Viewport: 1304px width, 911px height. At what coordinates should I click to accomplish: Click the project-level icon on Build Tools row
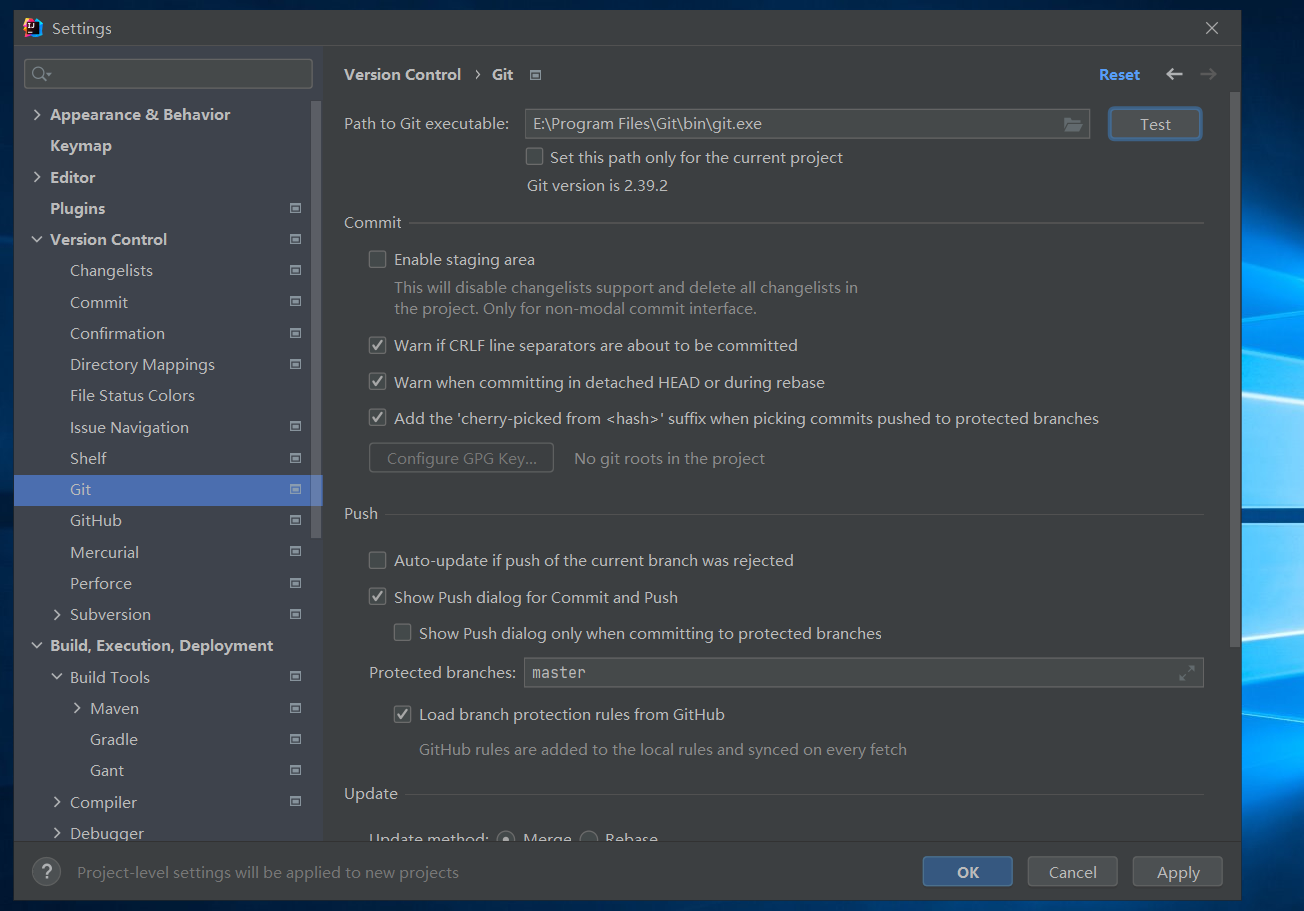[295, 677]
